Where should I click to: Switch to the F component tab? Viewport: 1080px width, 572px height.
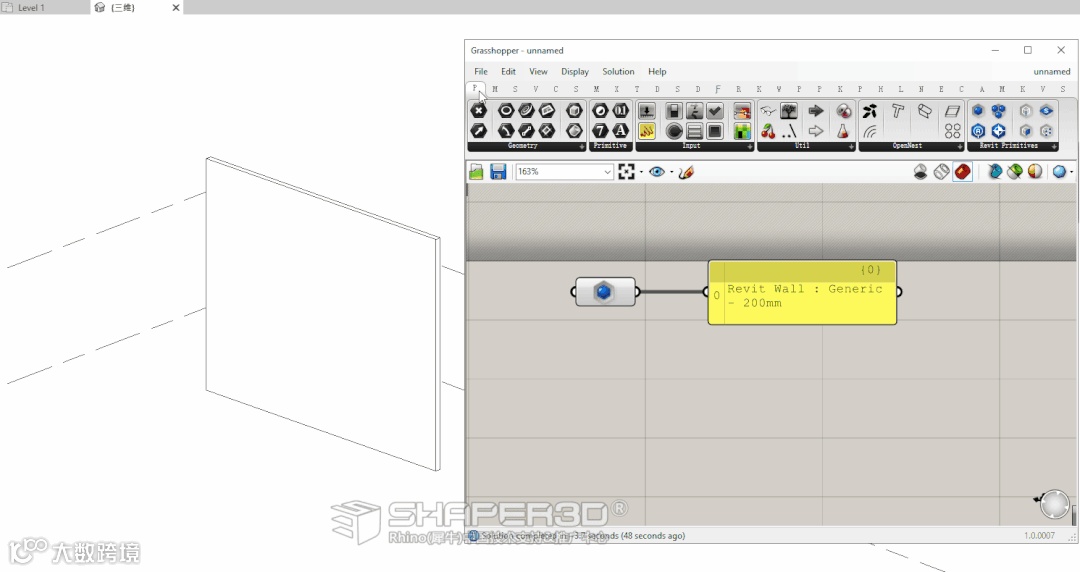718,89
